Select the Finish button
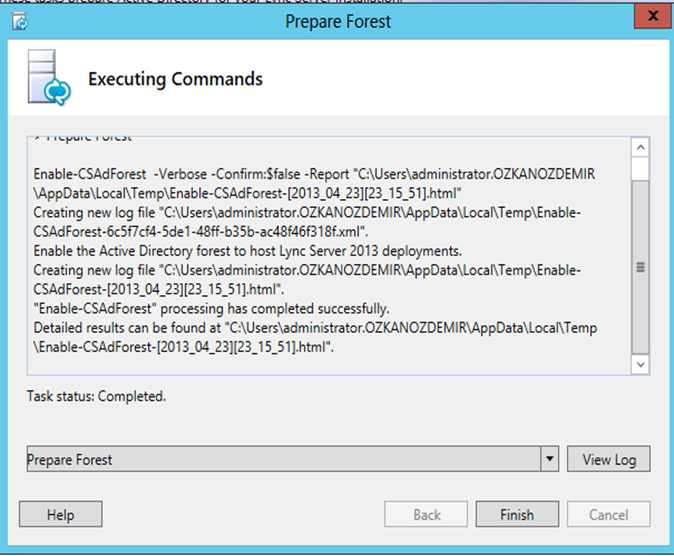 (x=517, y=514)
